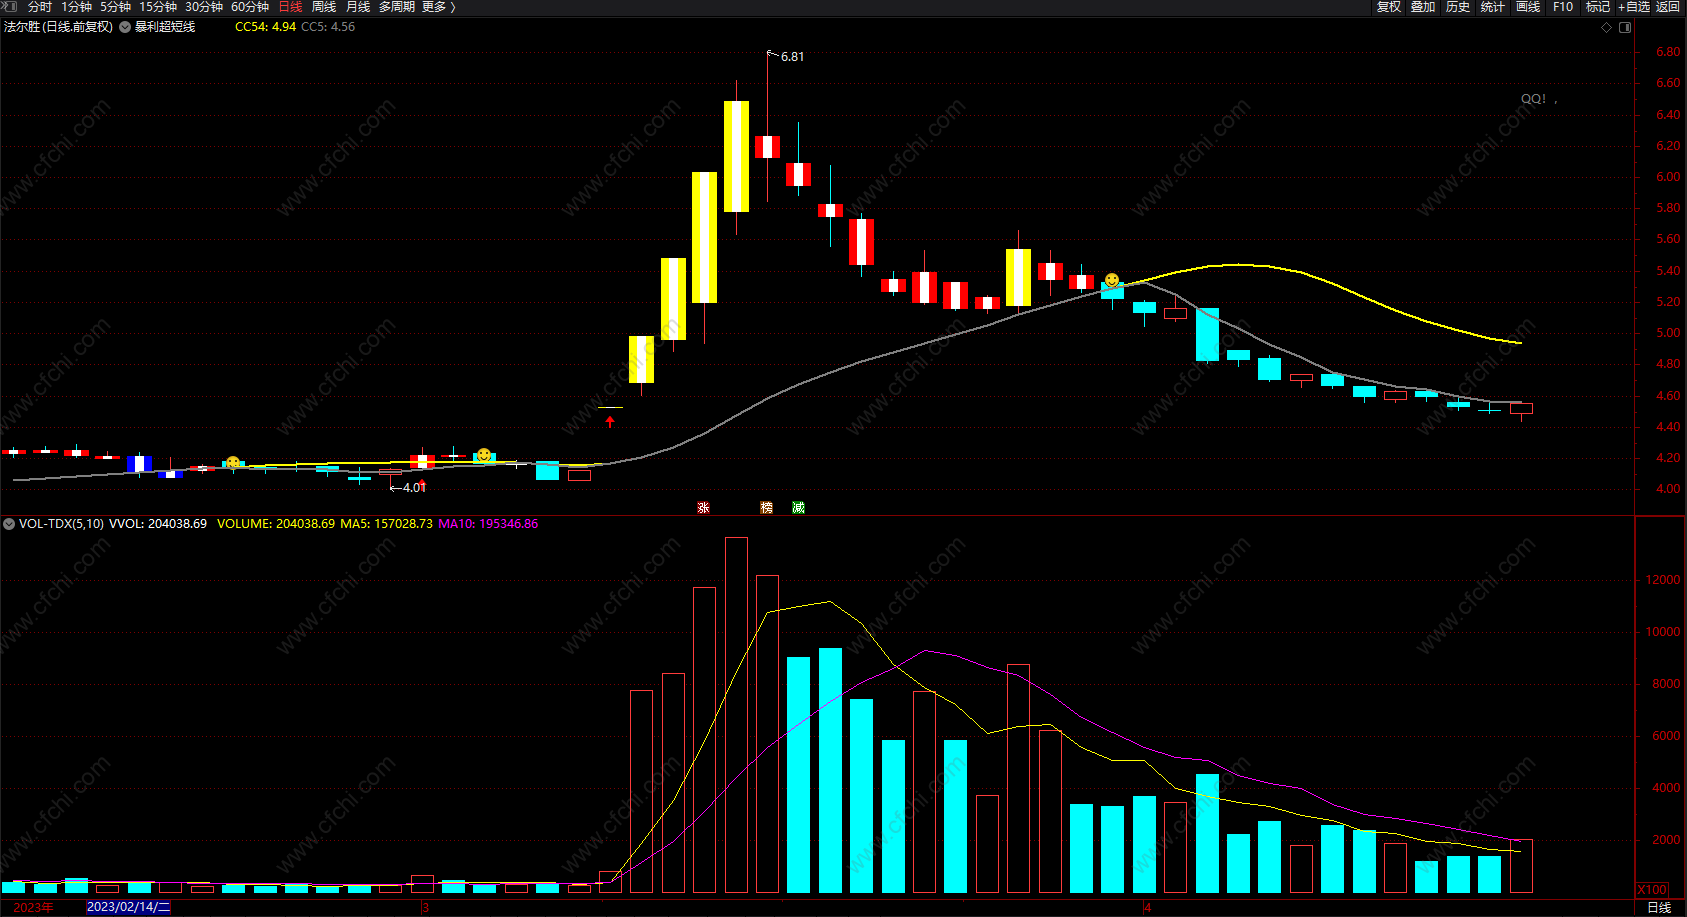Click the 5.00 price axis label

point(1668,333)
